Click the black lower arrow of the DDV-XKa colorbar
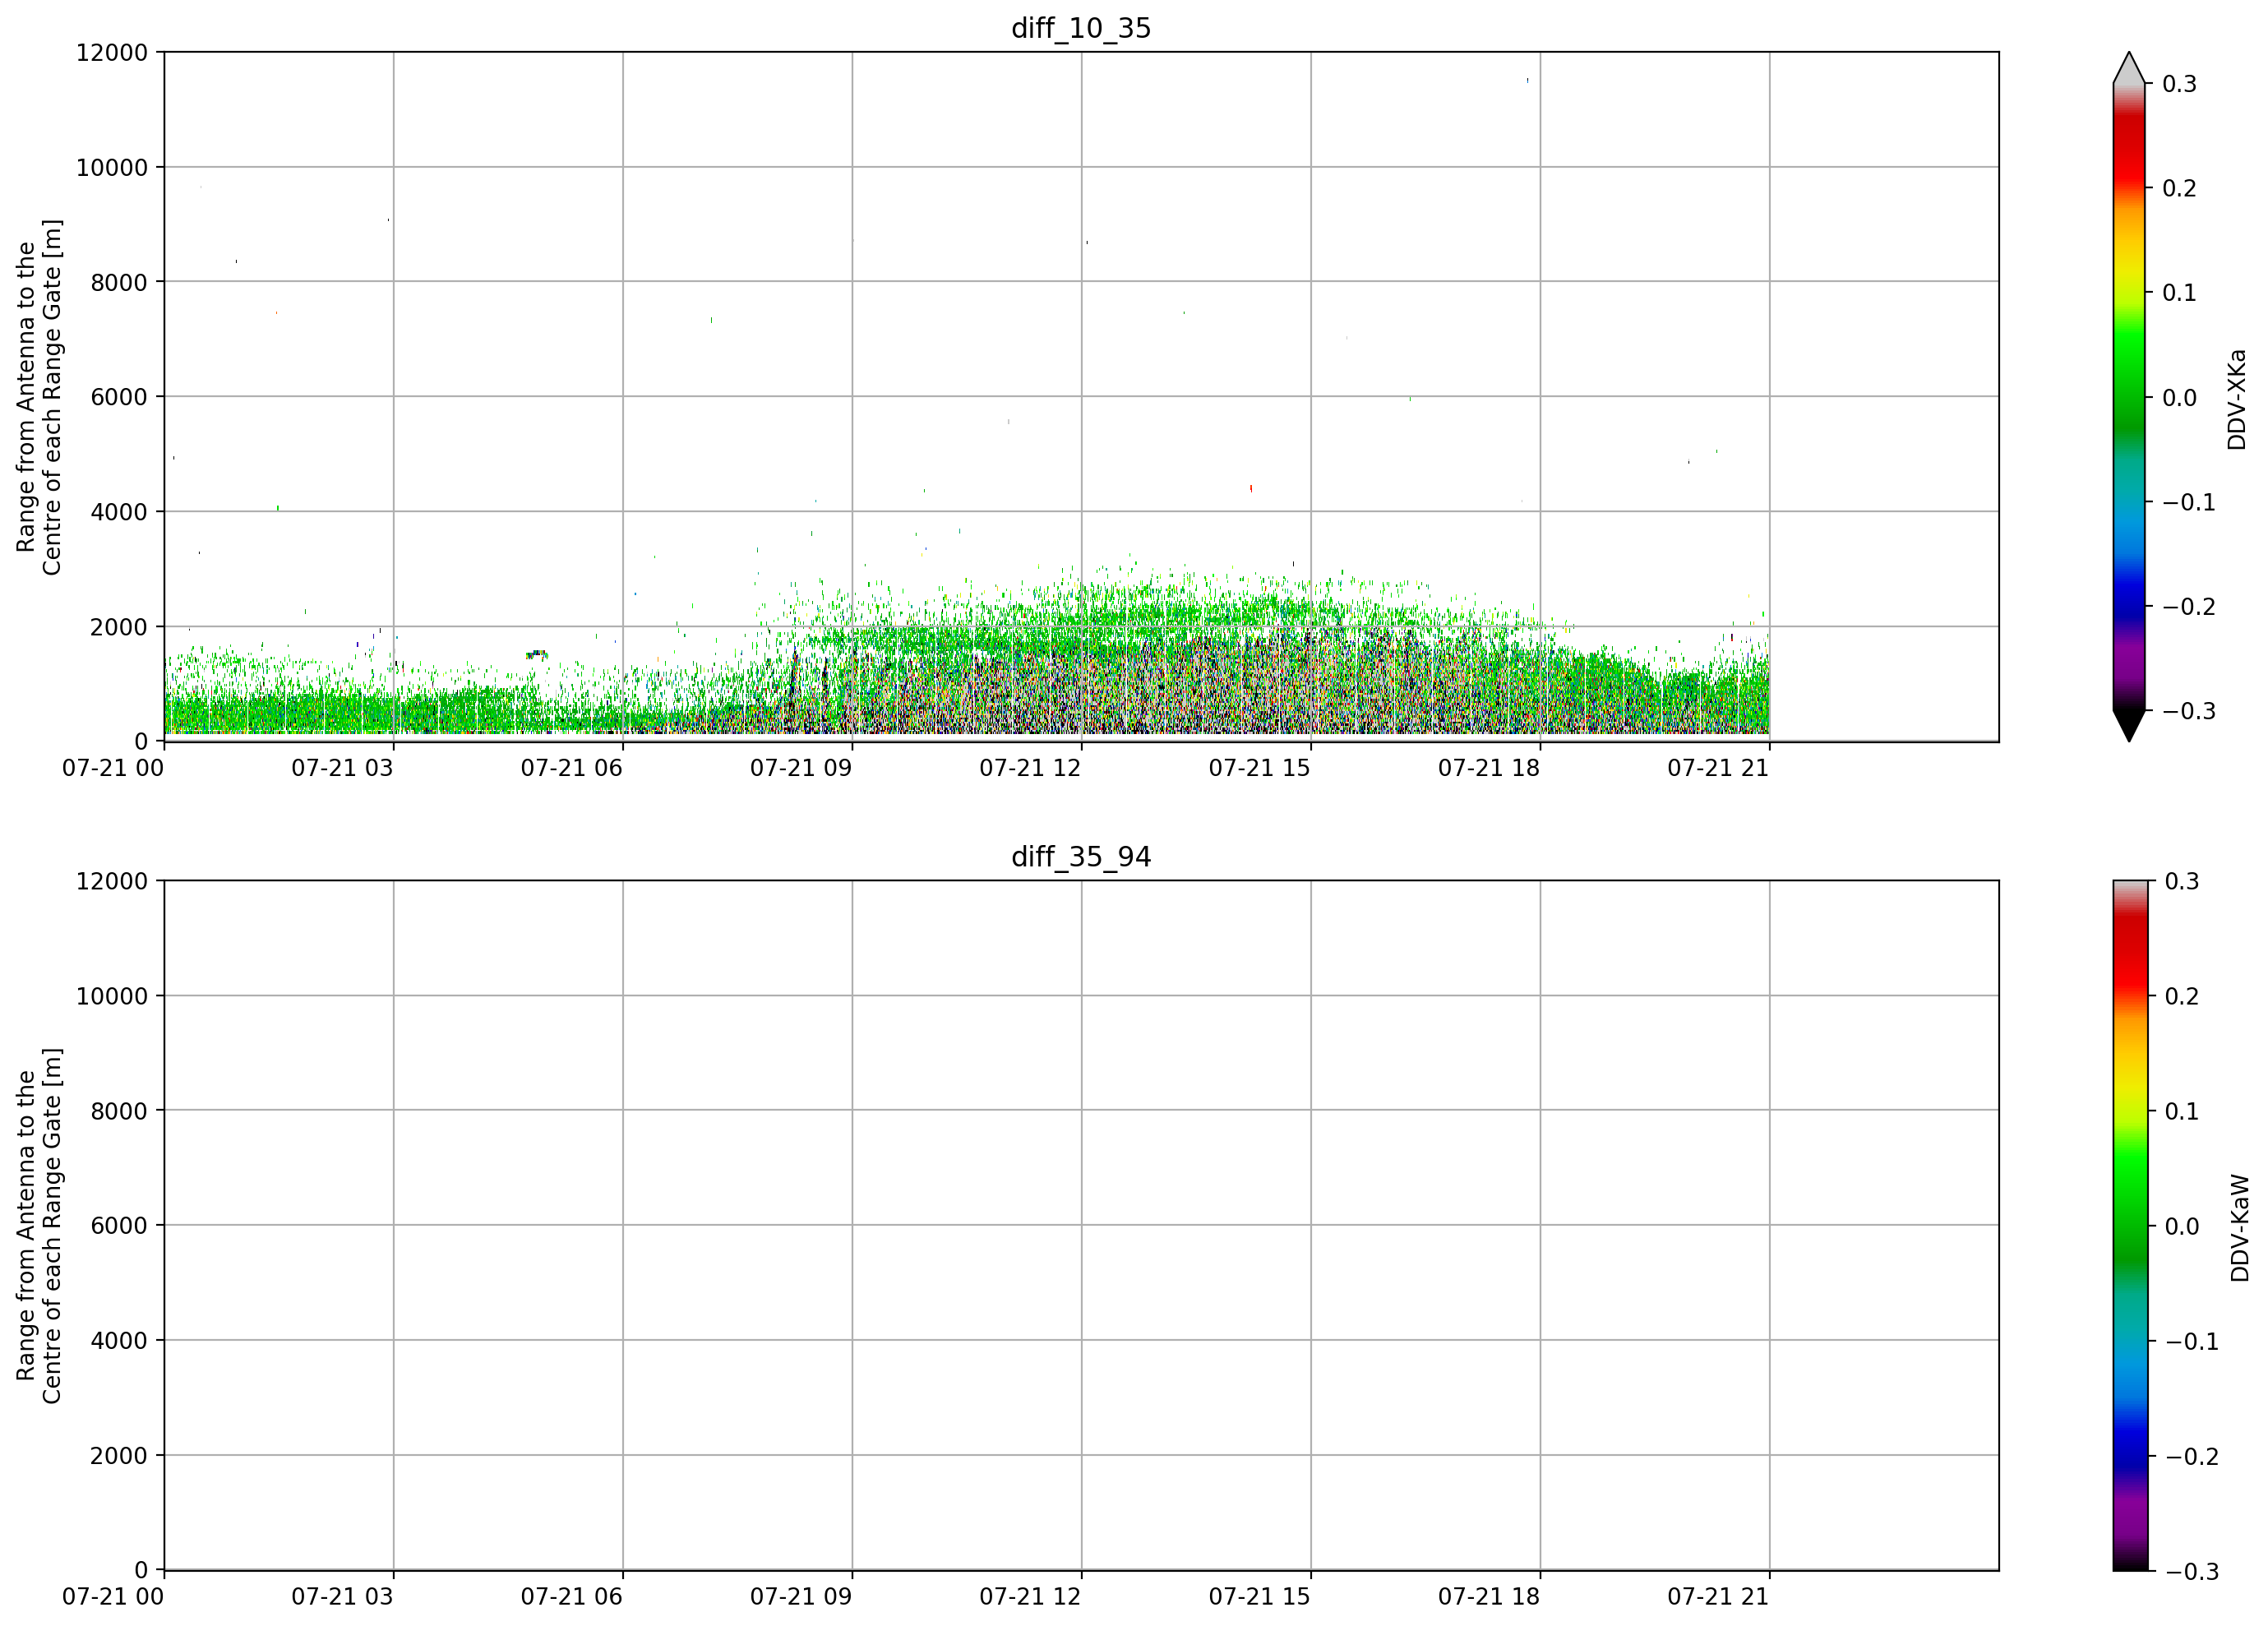 [2129, 726]
